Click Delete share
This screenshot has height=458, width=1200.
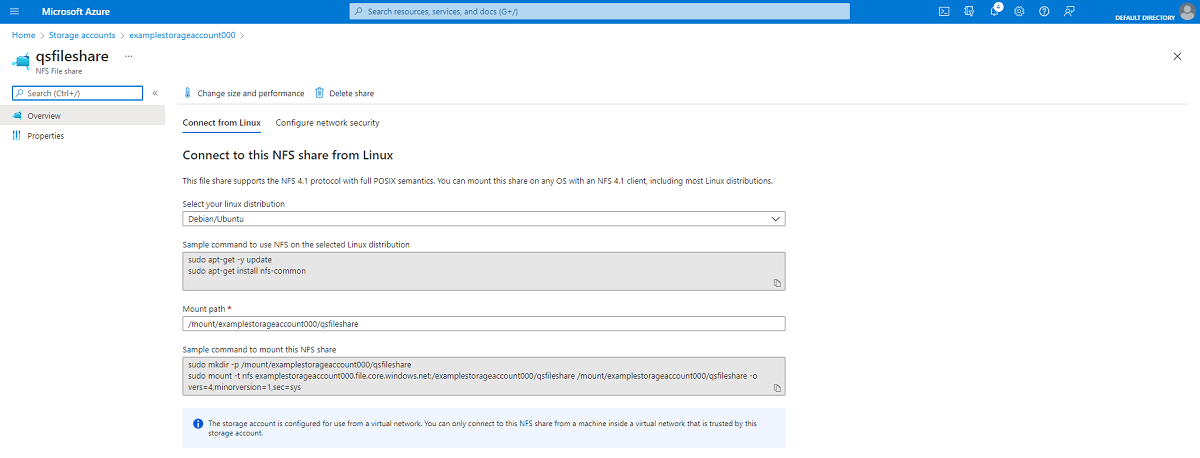coord(344,93)
